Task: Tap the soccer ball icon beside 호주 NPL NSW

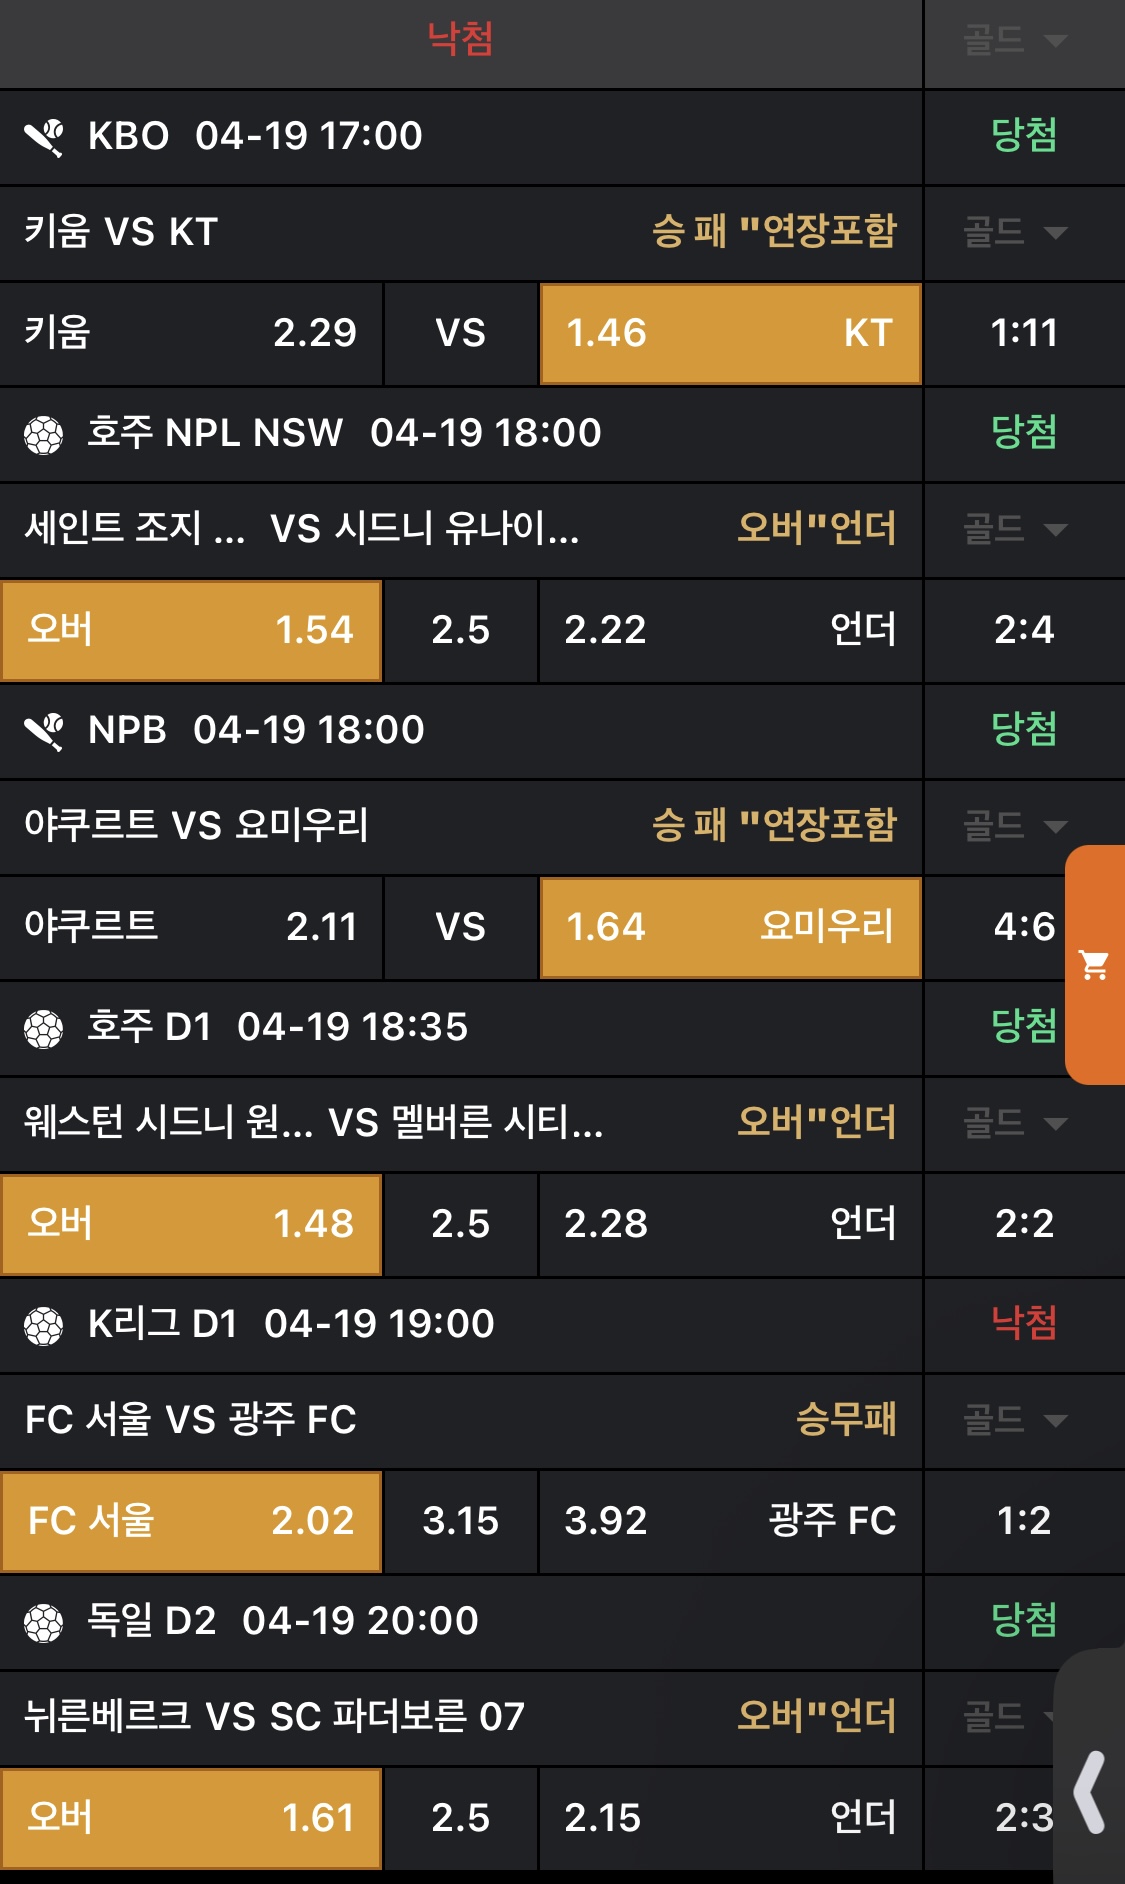Action: [x=44, y=434]
